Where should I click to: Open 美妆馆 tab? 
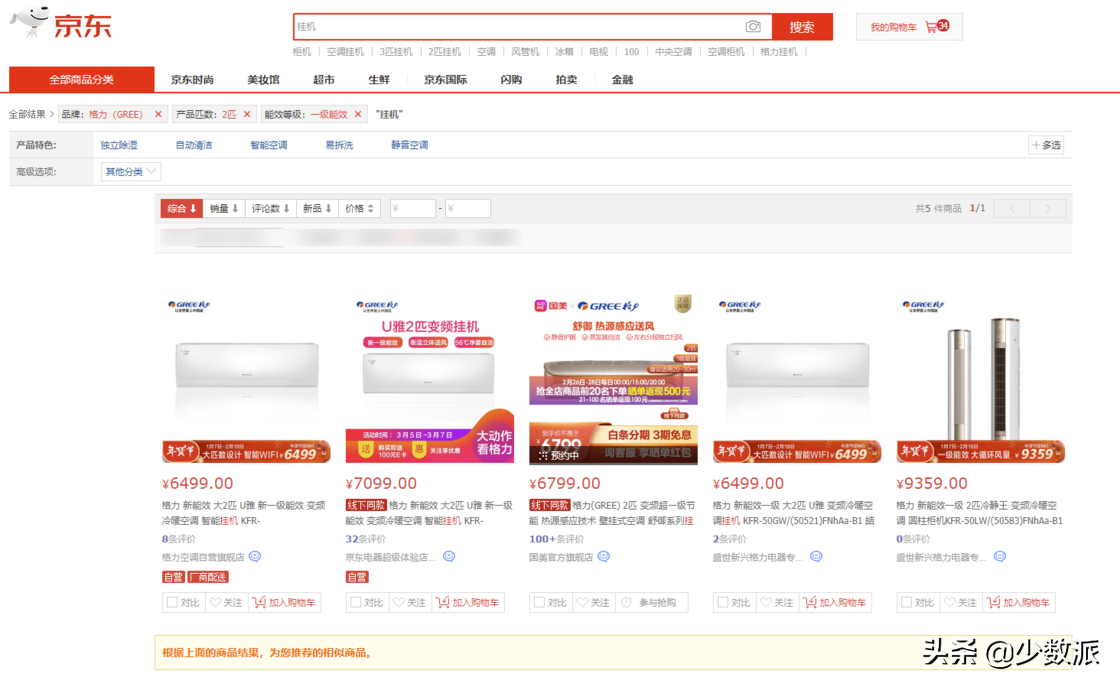coord(264,79)
